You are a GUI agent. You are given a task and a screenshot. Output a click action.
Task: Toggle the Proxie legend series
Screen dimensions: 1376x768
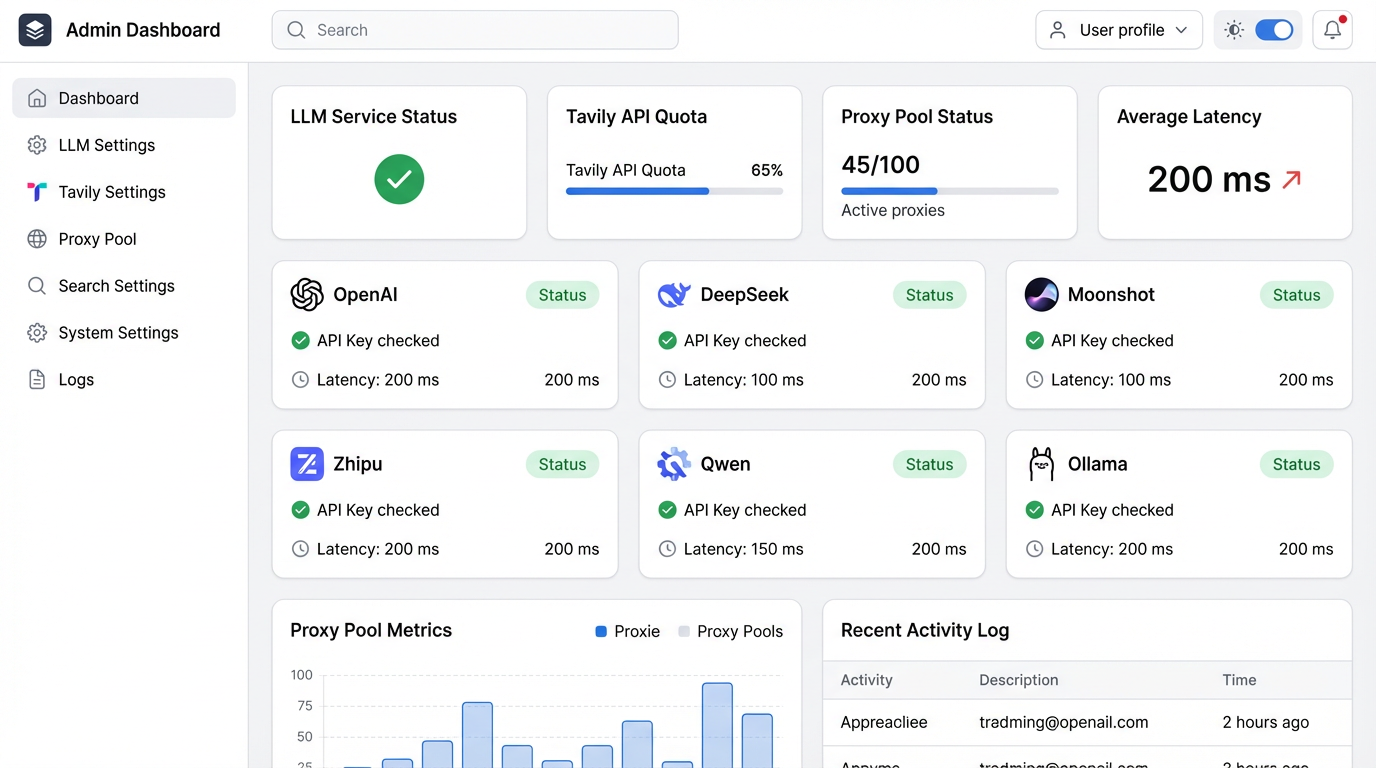627,631
